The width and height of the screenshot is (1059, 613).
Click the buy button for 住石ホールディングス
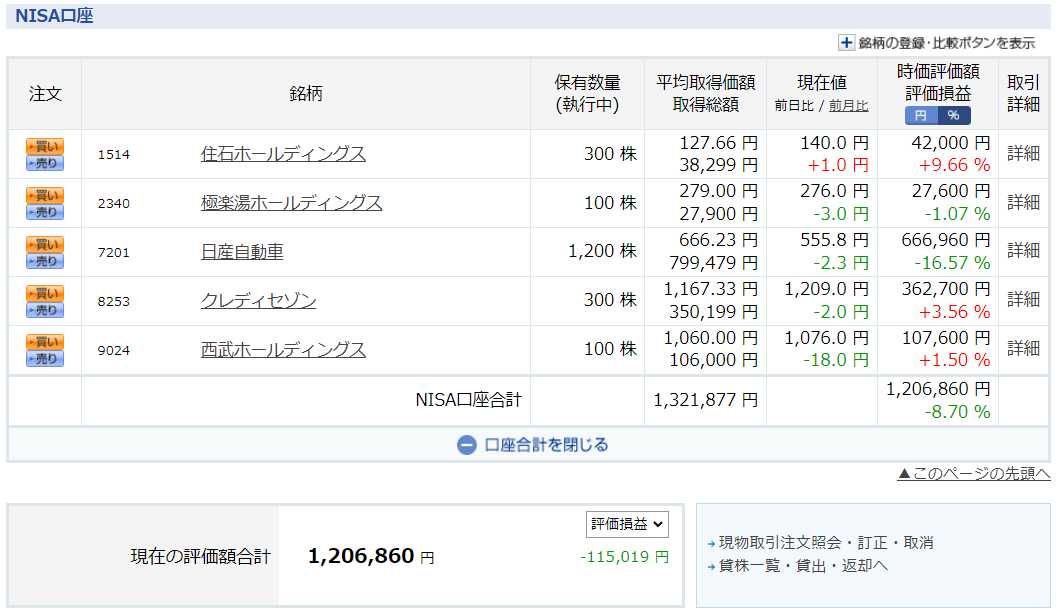click(x=45, y=146)
